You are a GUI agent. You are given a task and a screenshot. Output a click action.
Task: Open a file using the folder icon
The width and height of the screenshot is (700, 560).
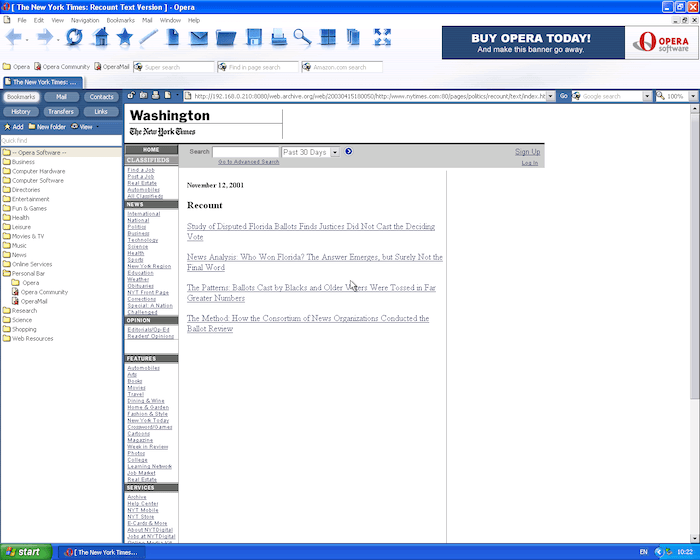[x=226, y=38]
